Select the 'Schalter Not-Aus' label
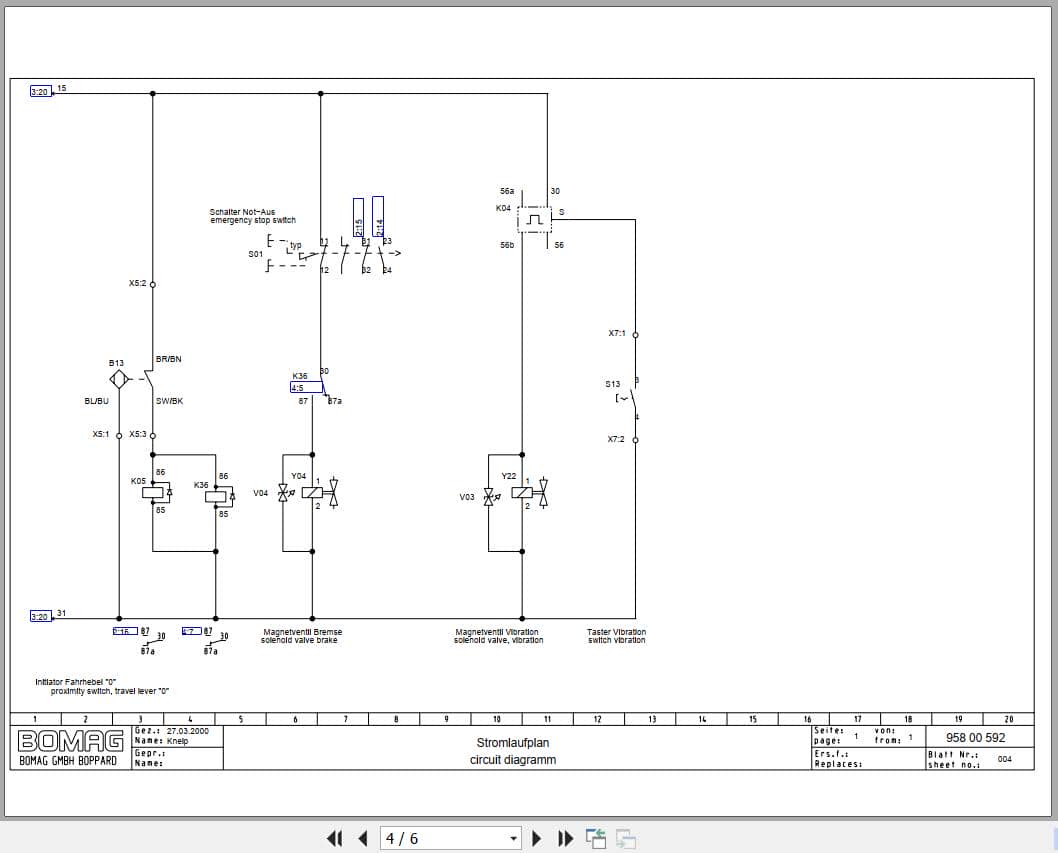 [242, 212]
